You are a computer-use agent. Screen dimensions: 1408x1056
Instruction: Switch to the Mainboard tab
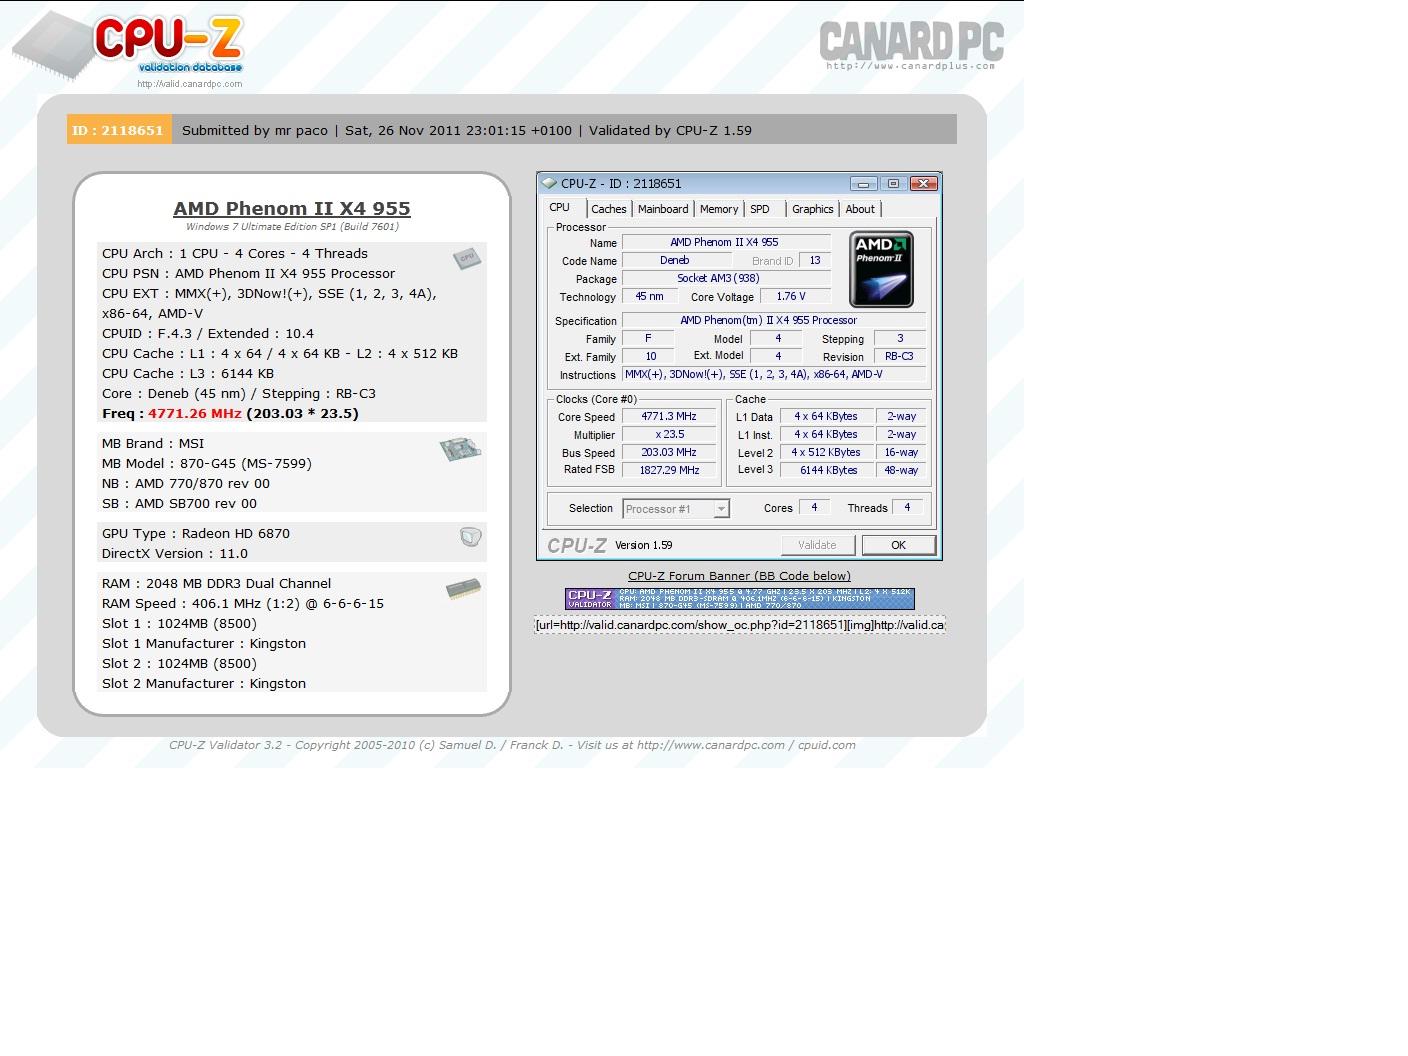click(x=663, y=209)
